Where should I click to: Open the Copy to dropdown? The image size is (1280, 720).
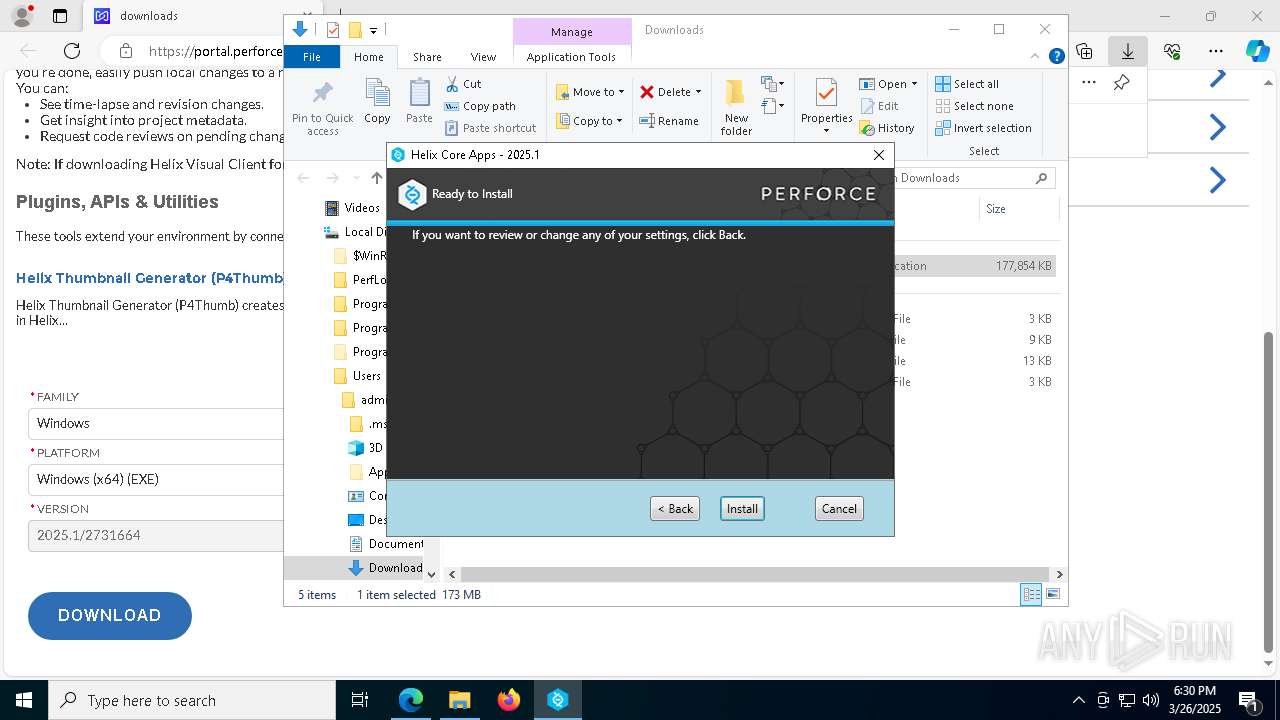pos(590,121)
